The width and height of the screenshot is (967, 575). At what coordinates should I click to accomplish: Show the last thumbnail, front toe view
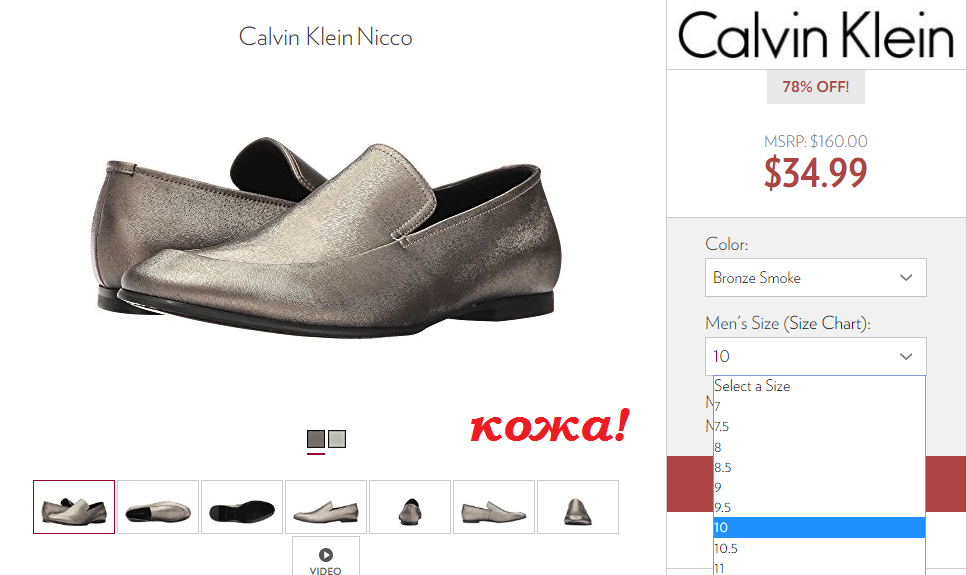click(578, 507)
